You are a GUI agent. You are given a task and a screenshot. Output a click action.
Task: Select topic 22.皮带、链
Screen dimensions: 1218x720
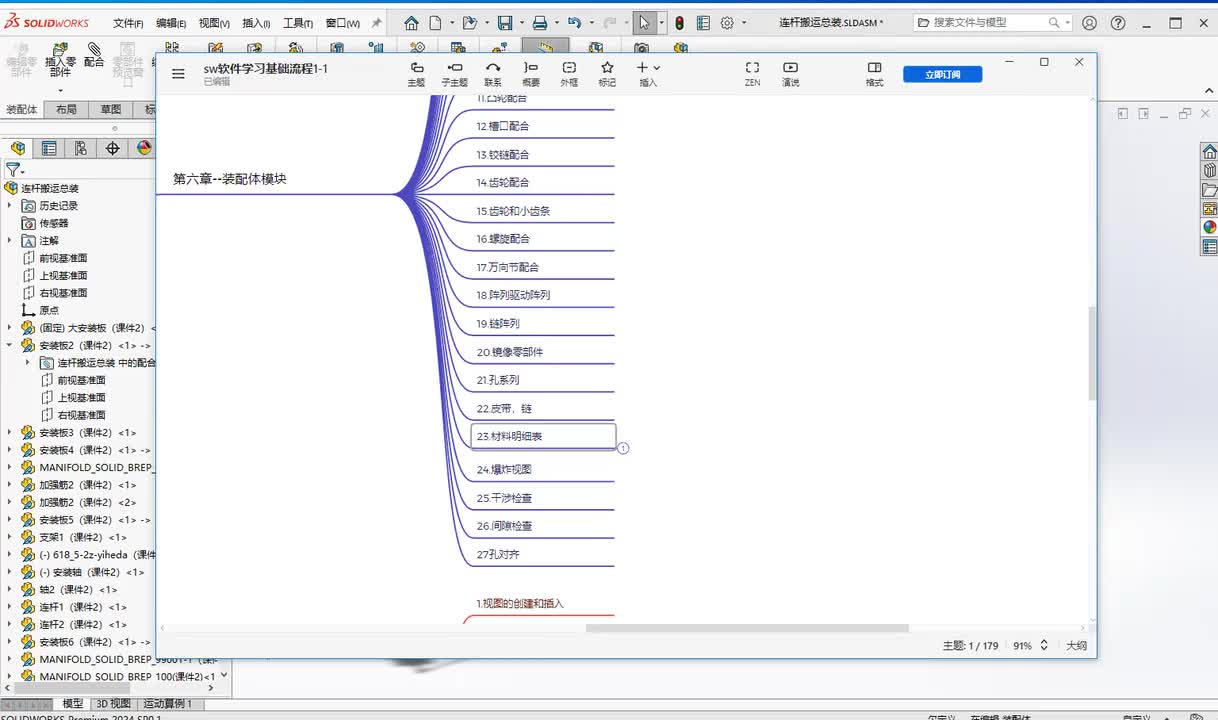click(x=504, y=408)
